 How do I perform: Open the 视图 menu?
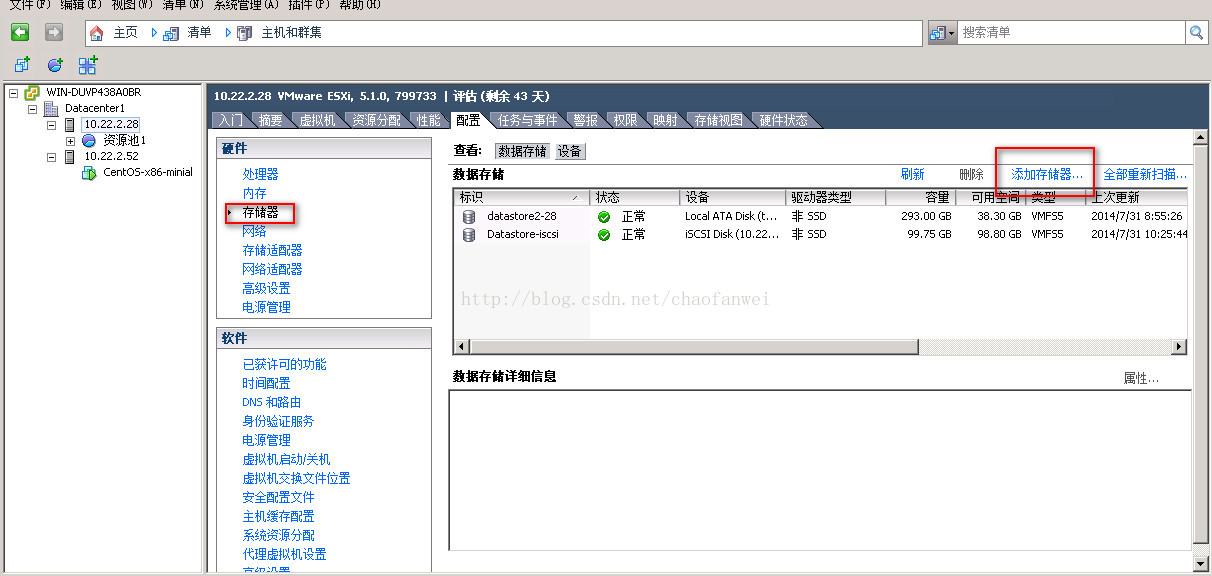coord(132,5)
